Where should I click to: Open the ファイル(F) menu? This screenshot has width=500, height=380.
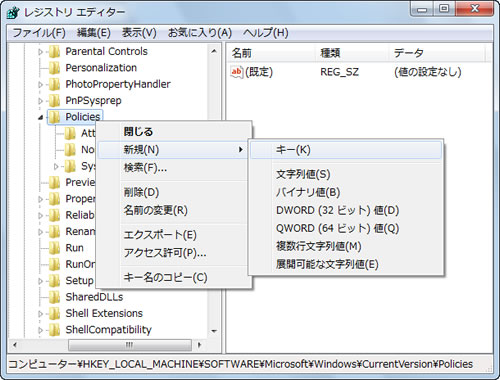pos(39,33)
